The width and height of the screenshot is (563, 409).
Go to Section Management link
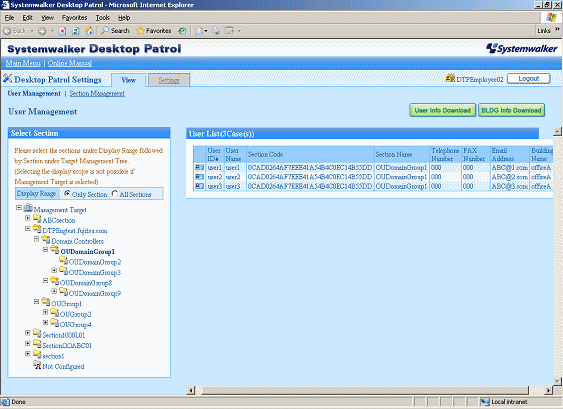pos(97,93)
